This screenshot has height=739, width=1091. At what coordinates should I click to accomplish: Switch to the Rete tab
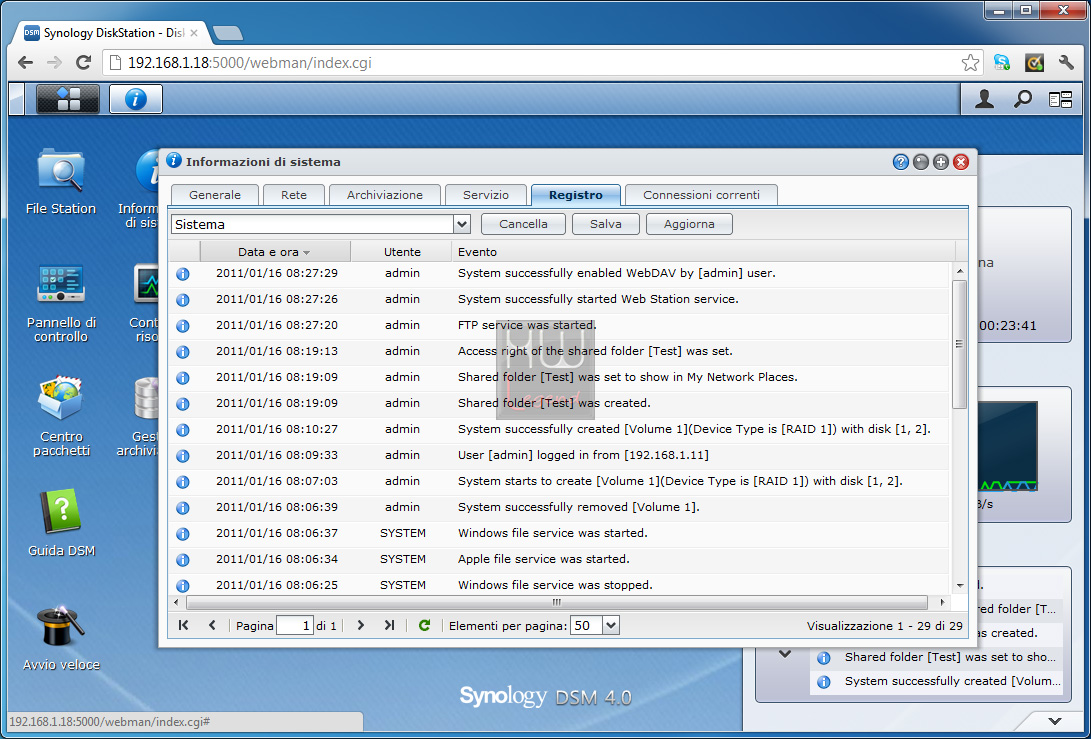tap(294, 195)
